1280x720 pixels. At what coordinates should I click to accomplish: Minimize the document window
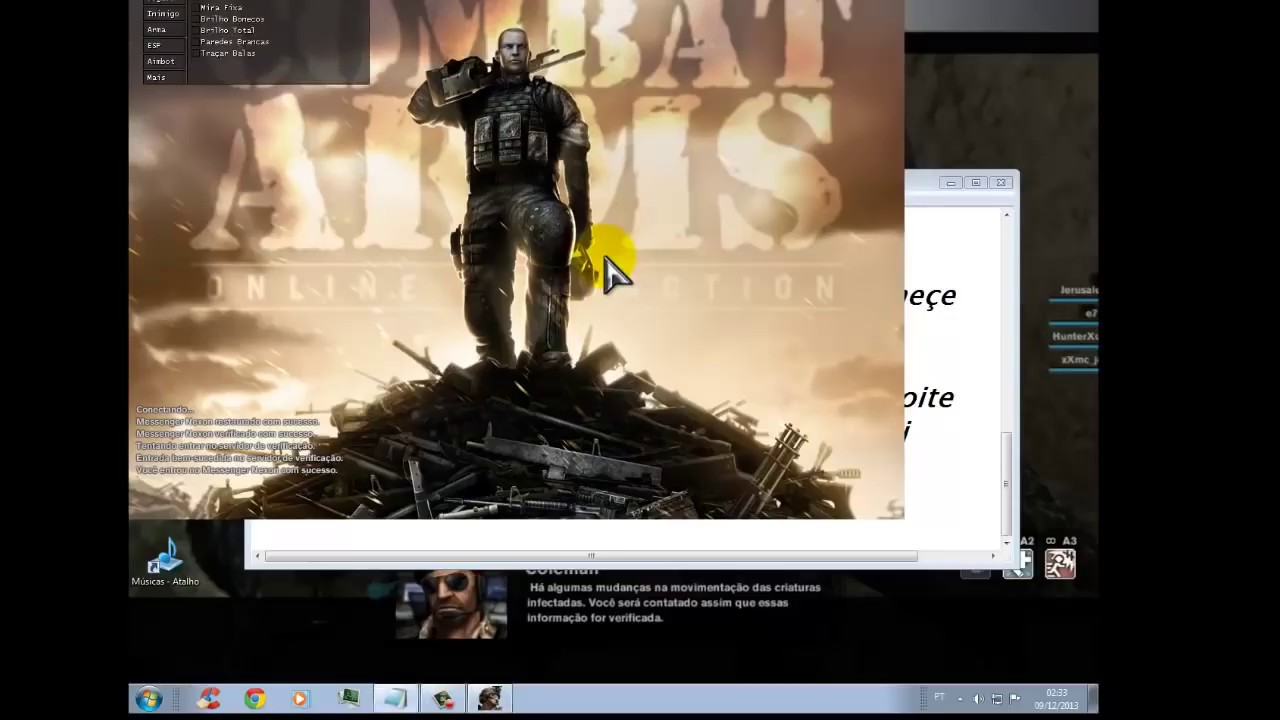coord(951,182)
